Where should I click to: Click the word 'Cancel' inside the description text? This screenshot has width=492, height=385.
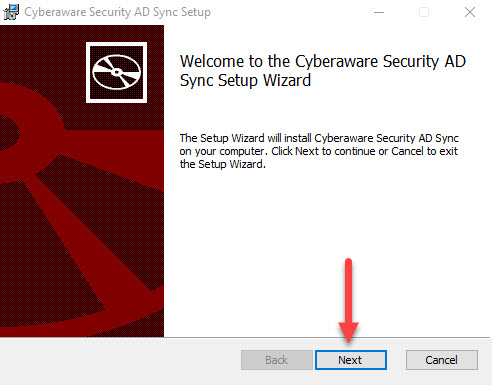[407, 151]
